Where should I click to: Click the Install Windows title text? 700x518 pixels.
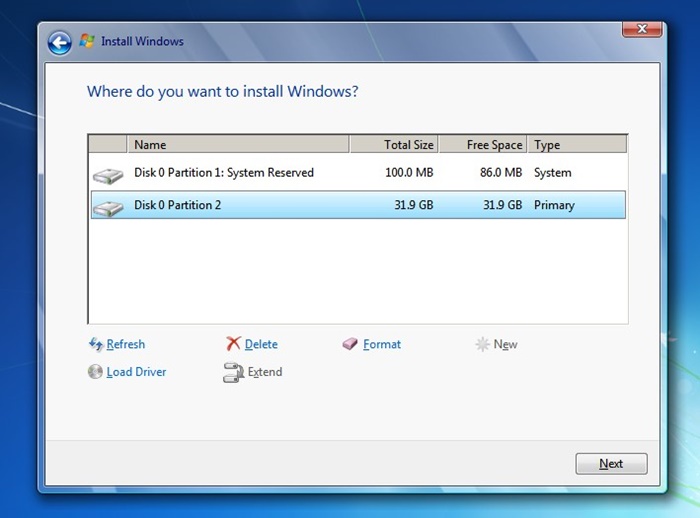click(142, 41)
